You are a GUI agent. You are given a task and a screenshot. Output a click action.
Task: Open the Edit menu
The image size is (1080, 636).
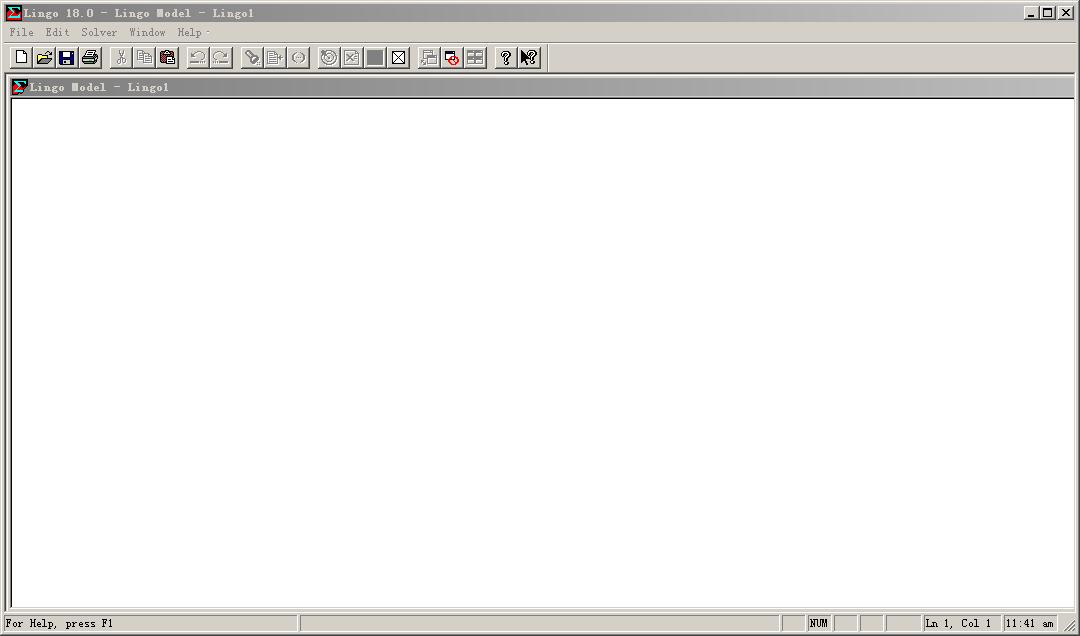click(x=57, y=32)
